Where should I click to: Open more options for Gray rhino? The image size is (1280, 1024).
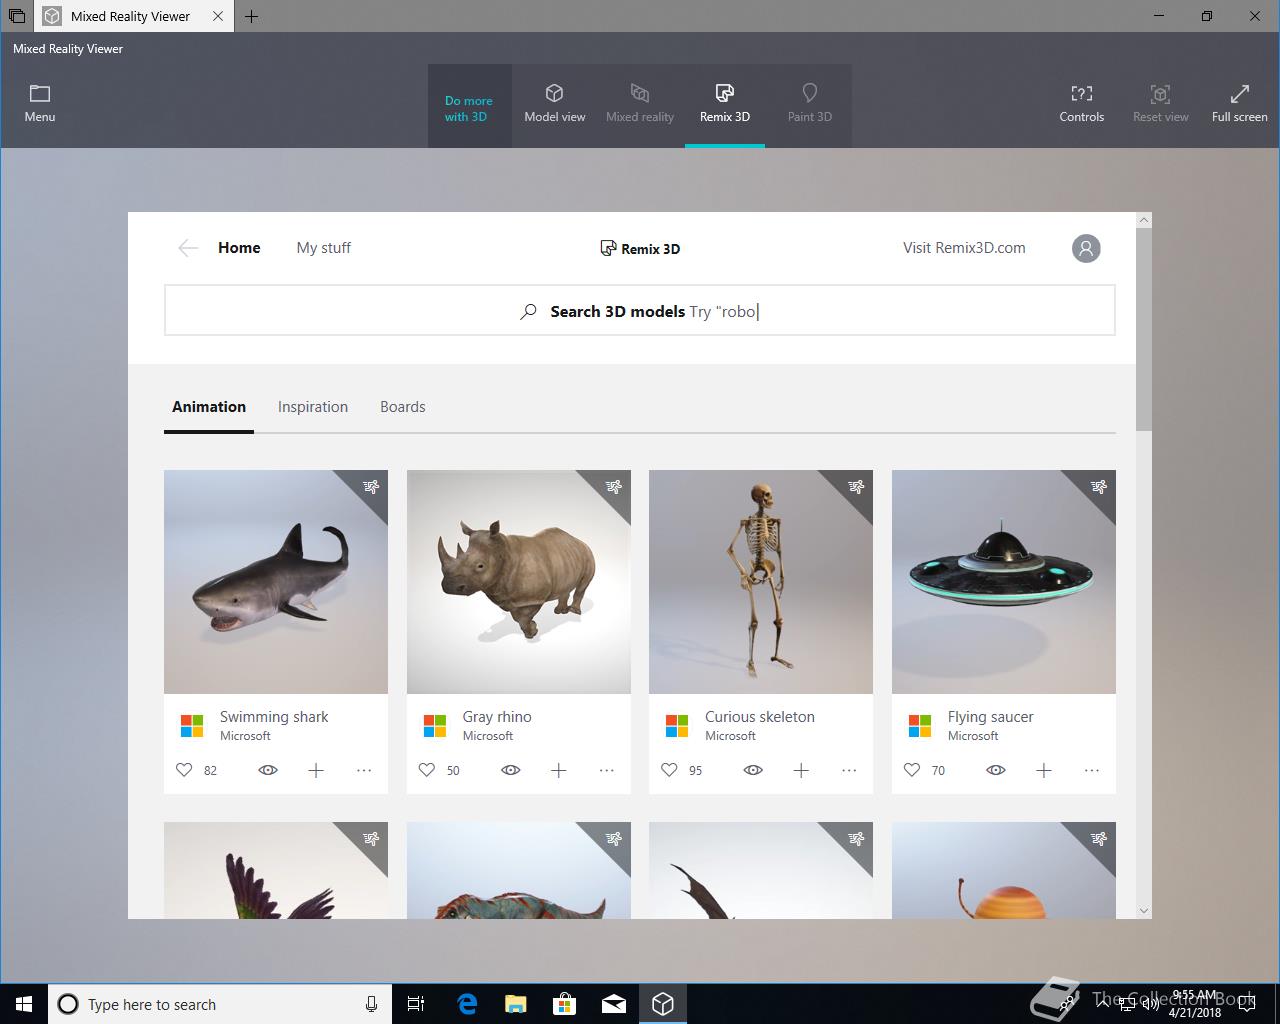pyautogui.click(x=607, y=770)
